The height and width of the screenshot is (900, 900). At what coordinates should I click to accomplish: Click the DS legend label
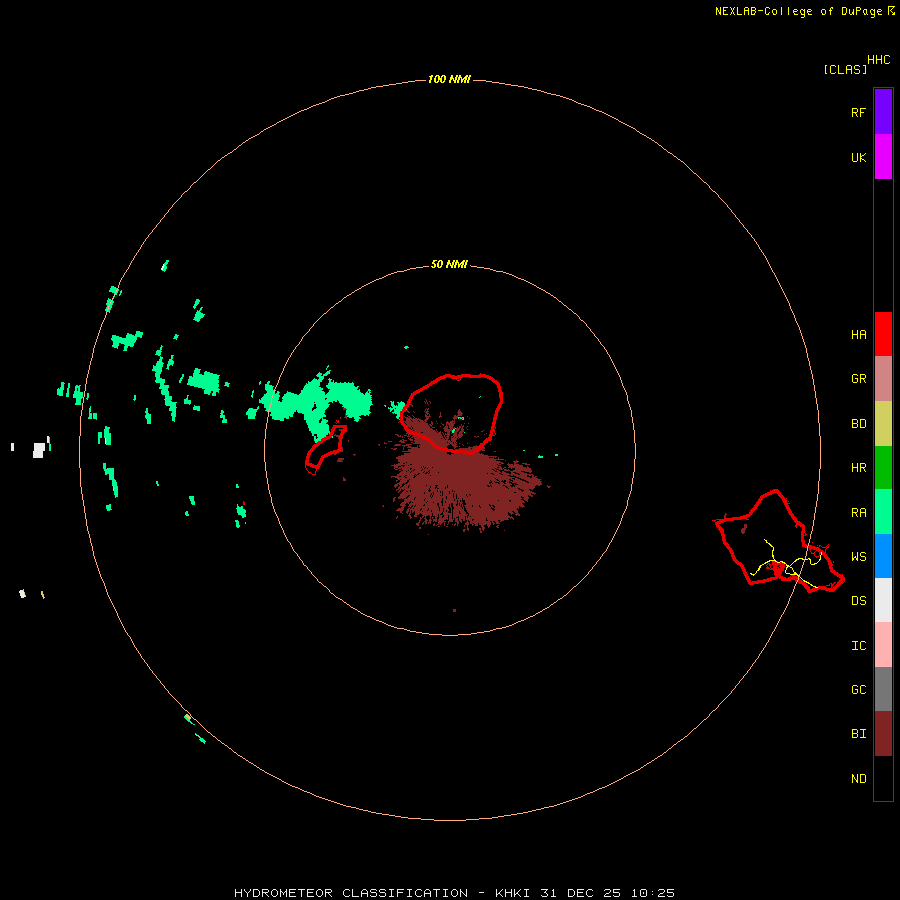pos(858,600)
